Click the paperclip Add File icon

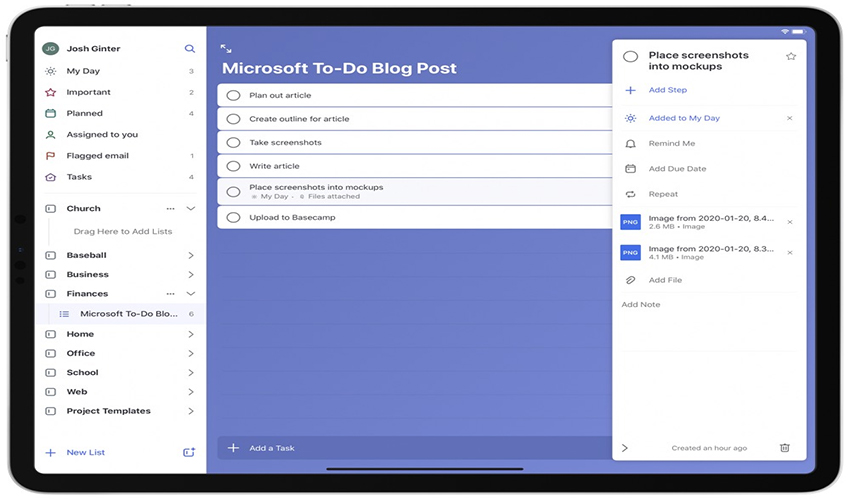[x=630, y=280]
